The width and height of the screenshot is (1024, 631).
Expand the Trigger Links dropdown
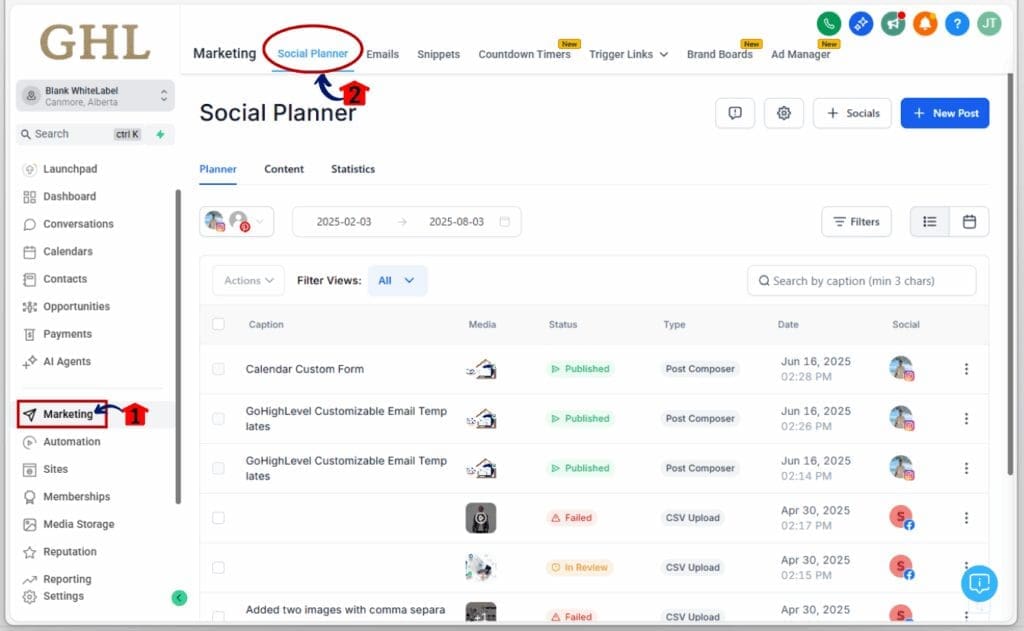(x=628, y=54)
